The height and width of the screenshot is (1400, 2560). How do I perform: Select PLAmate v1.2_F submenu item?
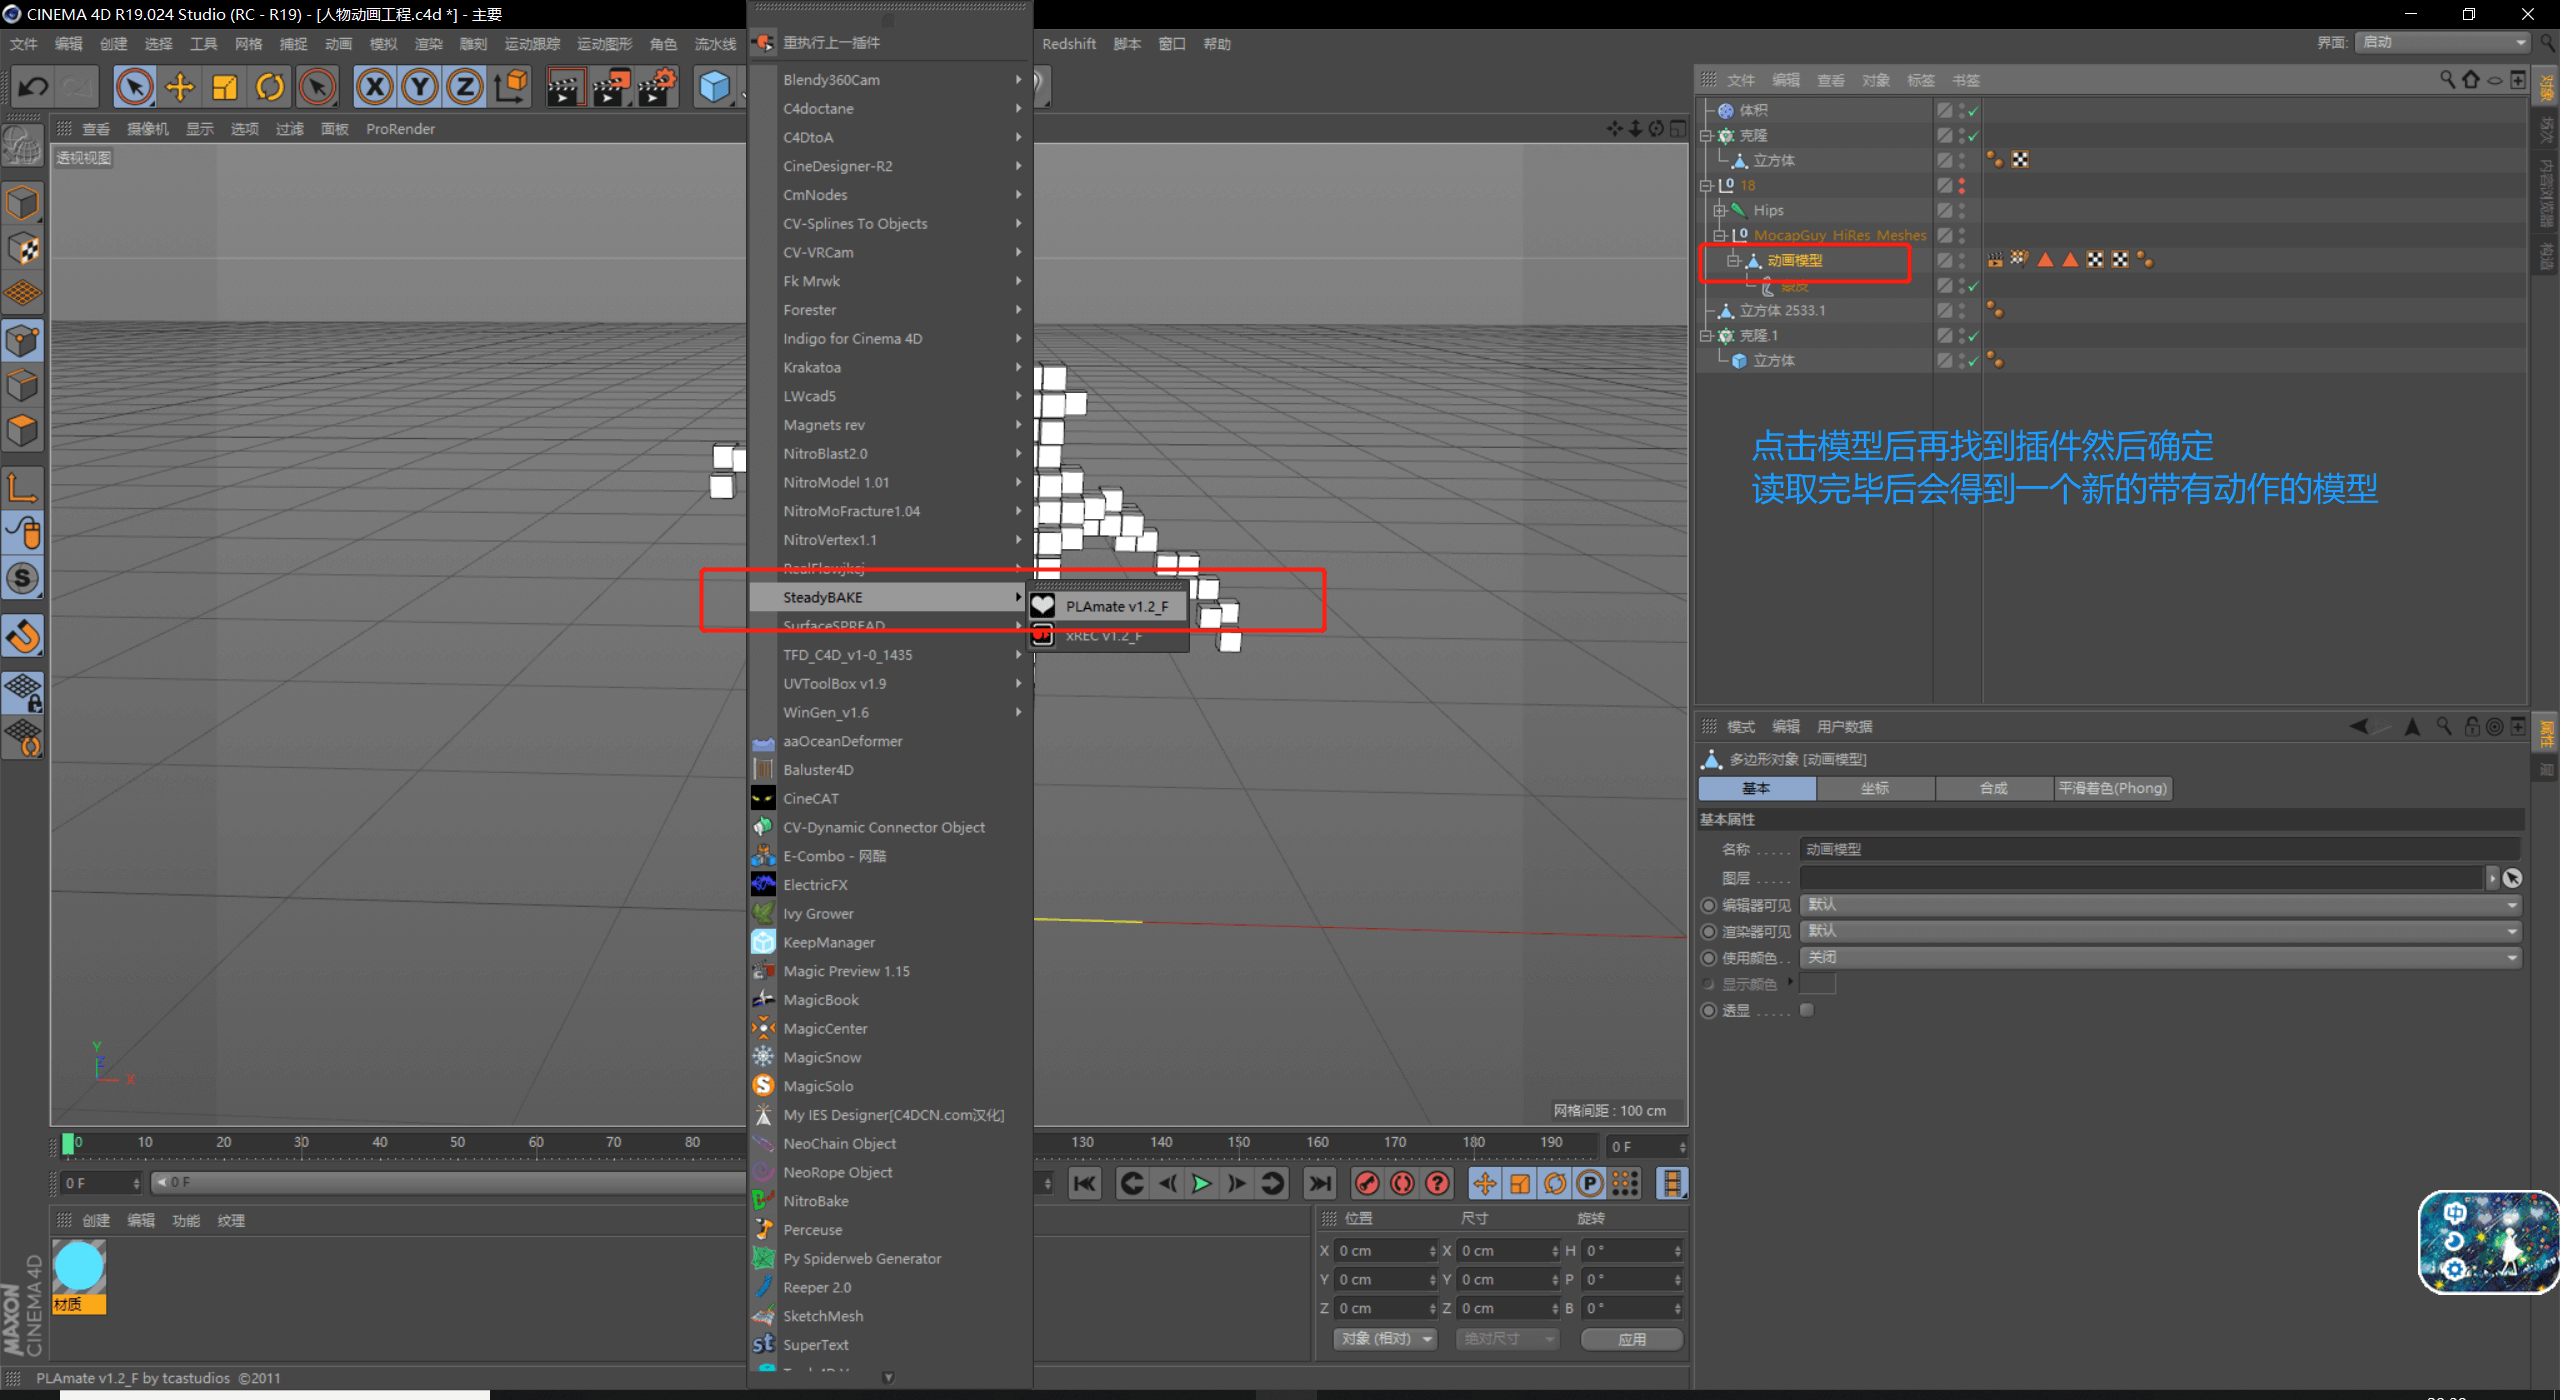(x=1116, y=606)
